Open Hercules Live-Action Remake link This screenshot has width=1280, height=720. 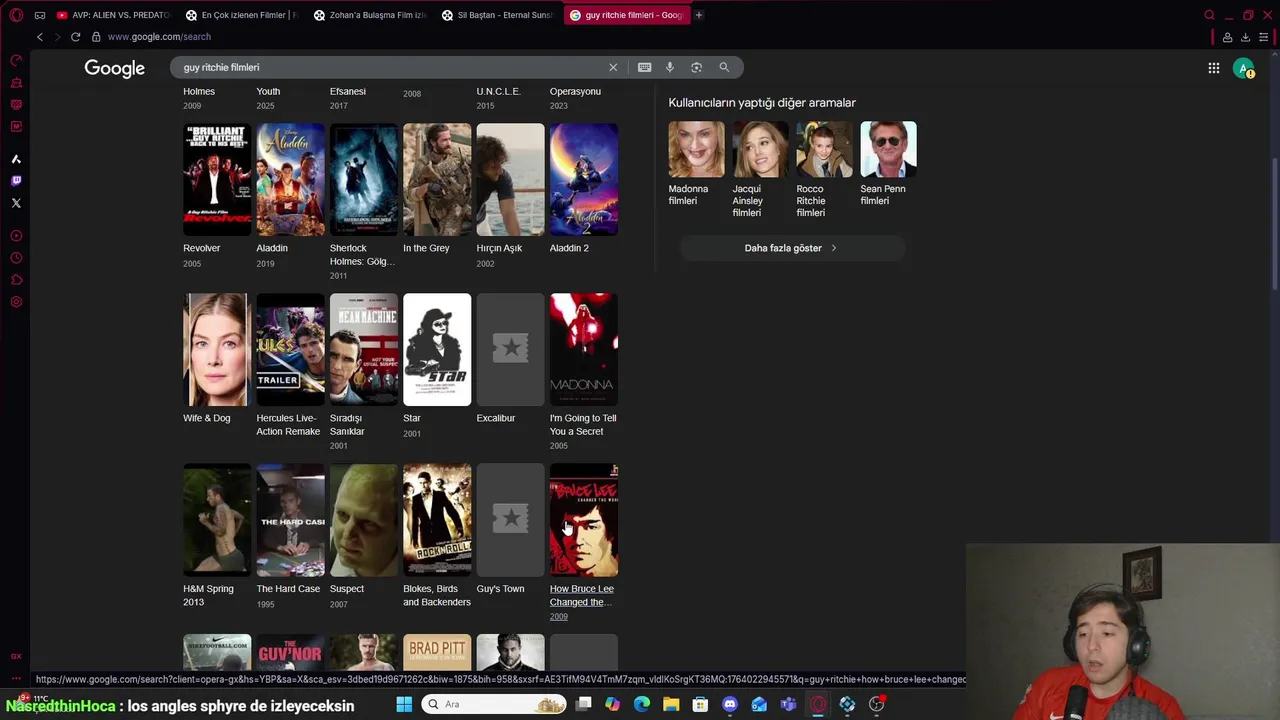[288, 425]
